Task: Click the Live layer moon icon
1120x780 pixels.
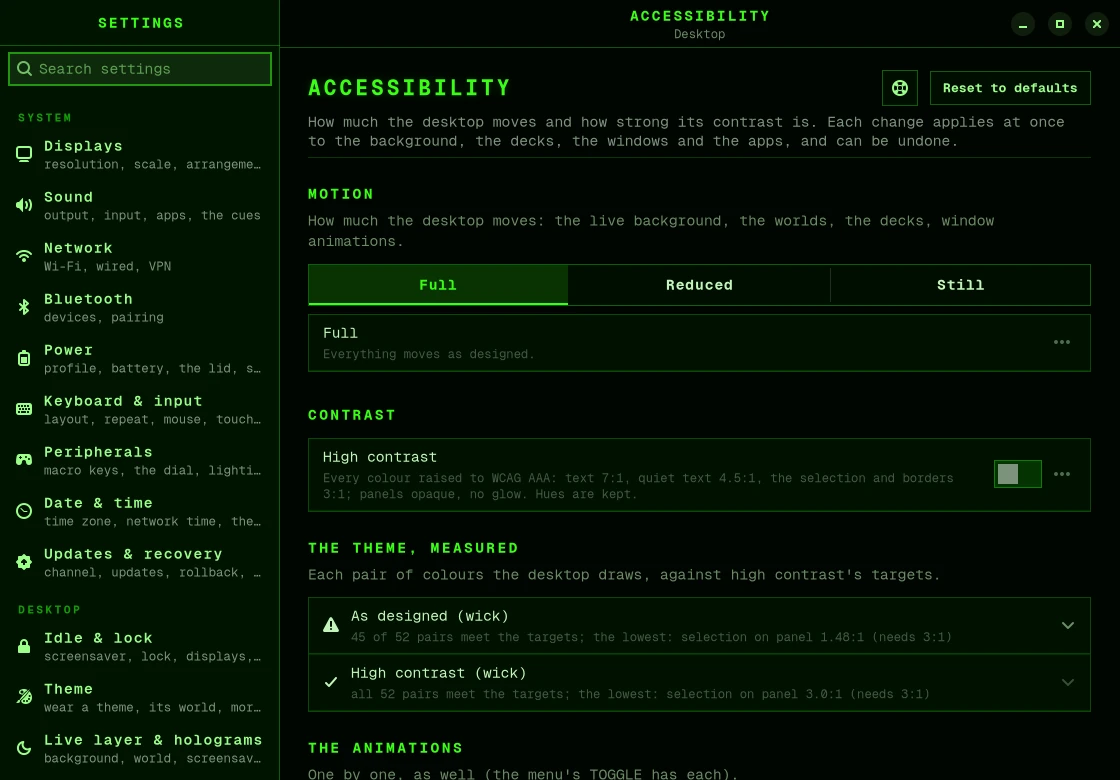Action: tap(24, 749)
